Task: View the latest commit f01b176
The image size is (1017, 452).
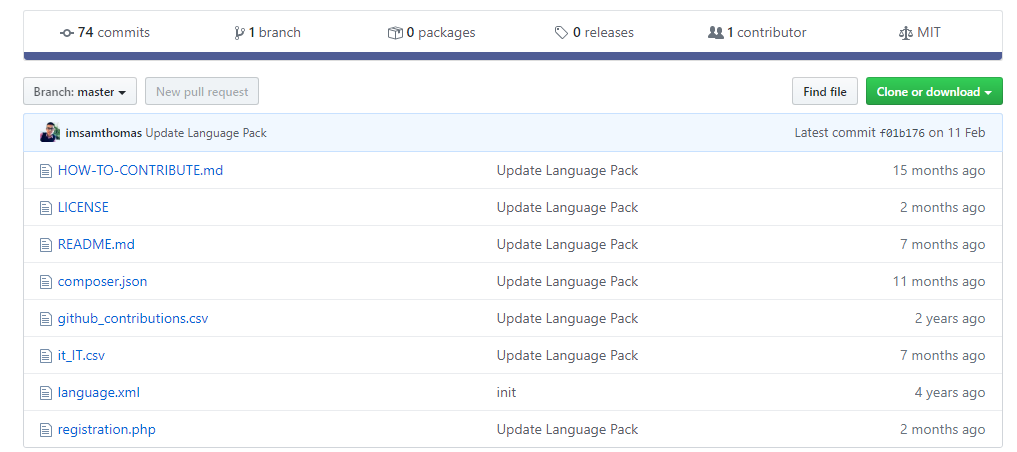Action: [x=901, y=133]
